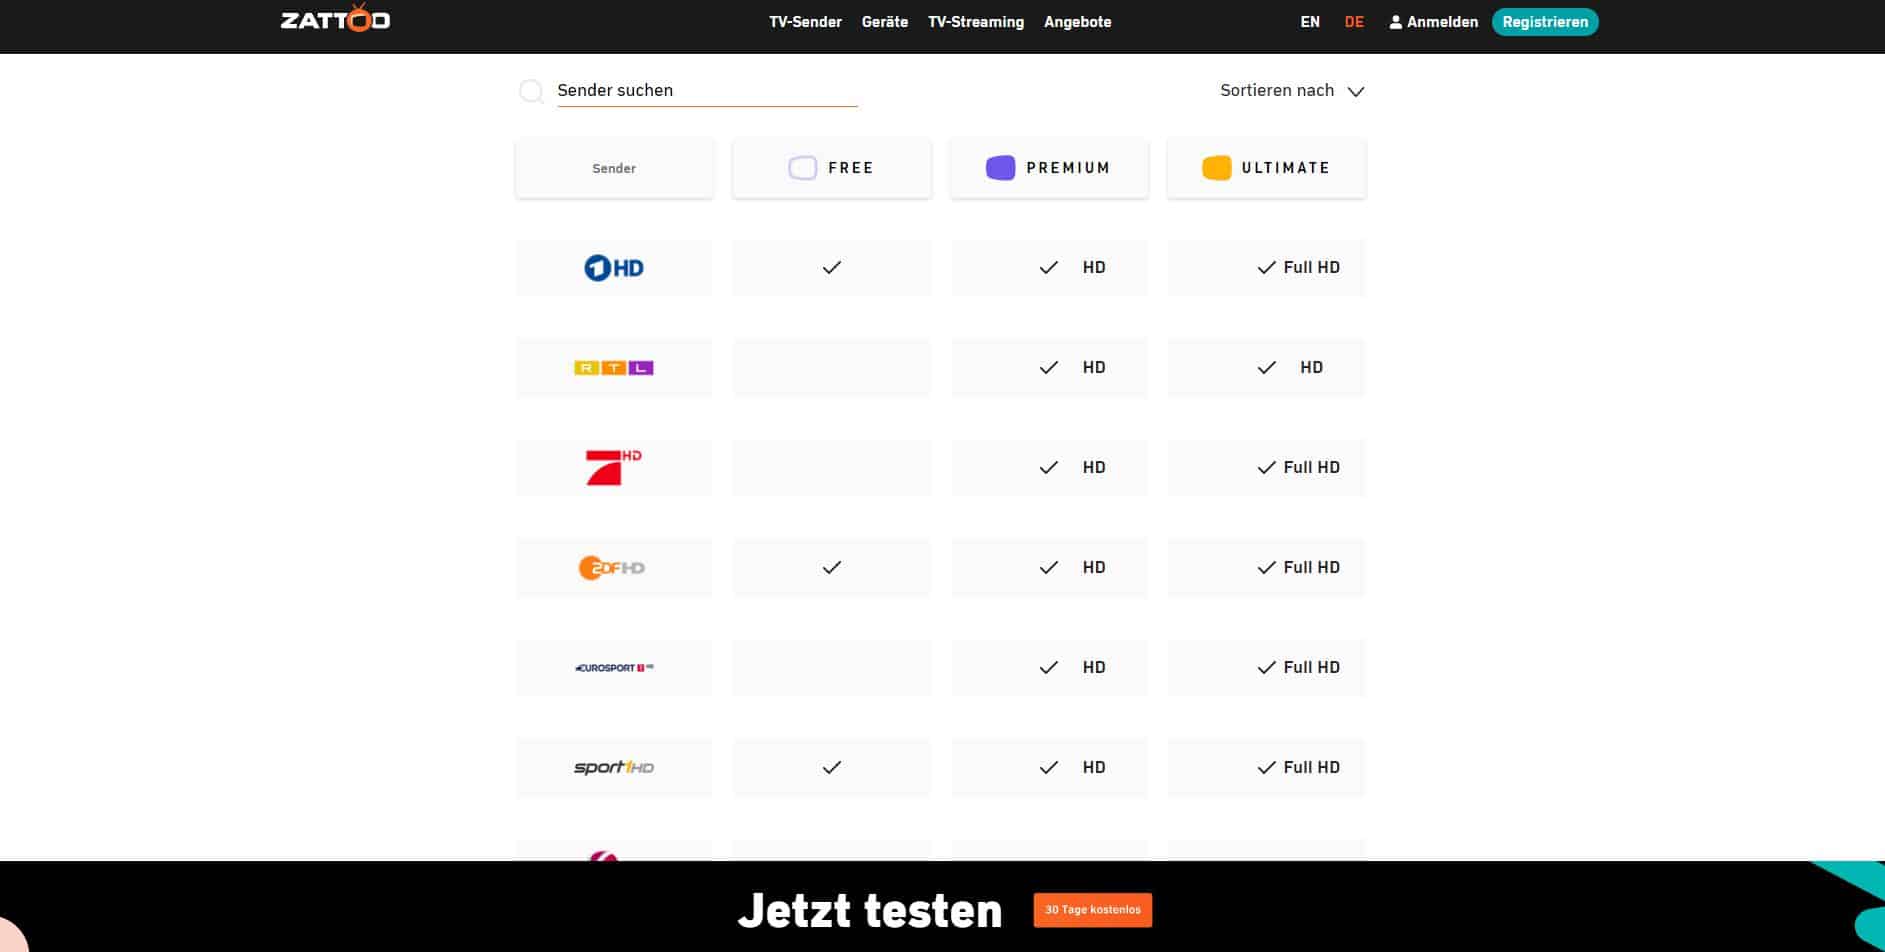Image resolution: width=1885 pixels, height=952 pixels.
Task: Switch language to EN
Action: coord(1310,22)
